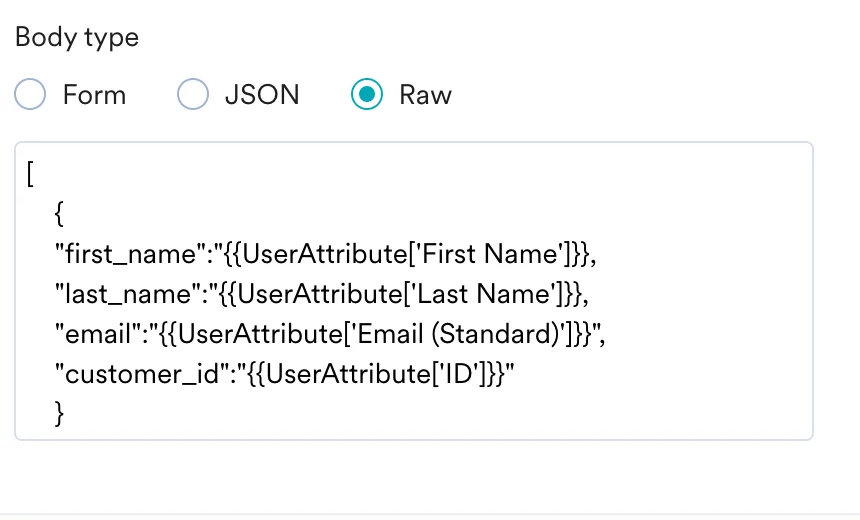Place cursor at end of first_name line

point(597,254)
